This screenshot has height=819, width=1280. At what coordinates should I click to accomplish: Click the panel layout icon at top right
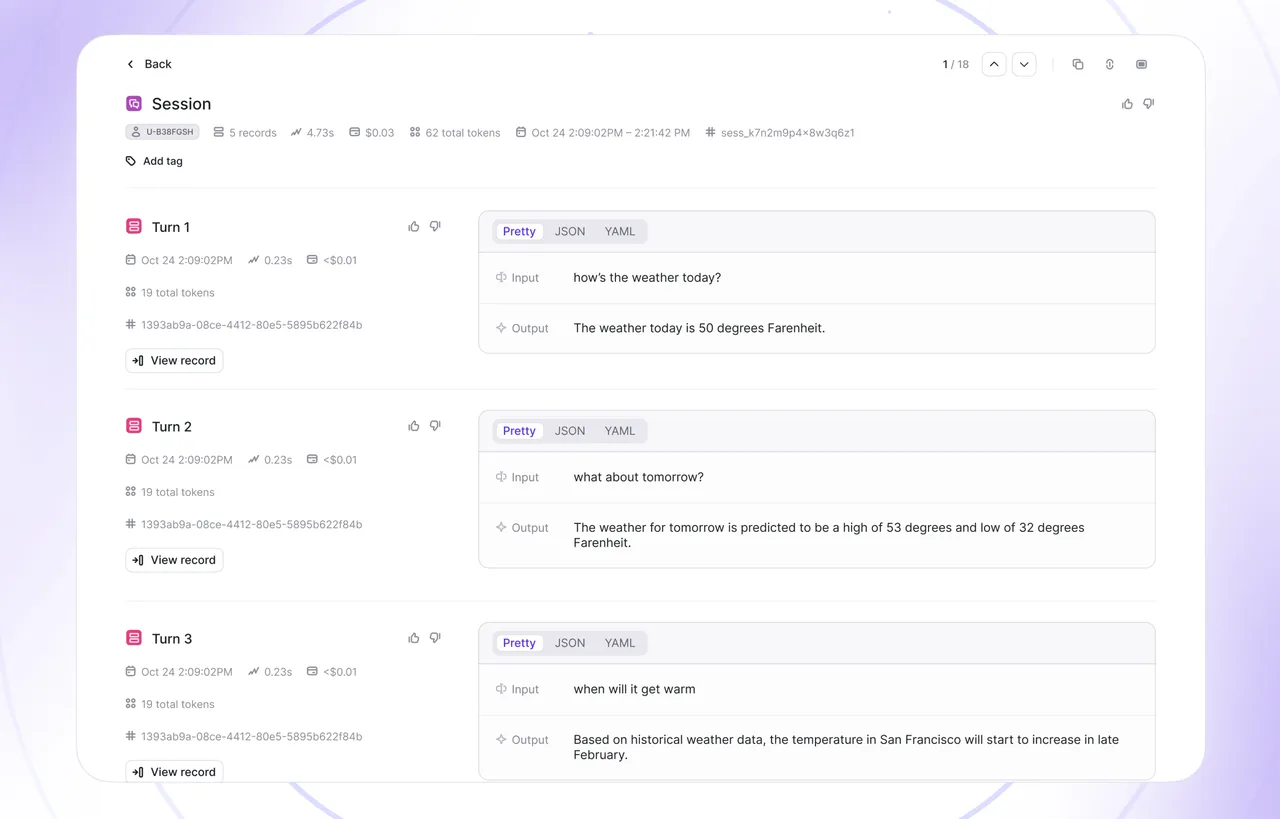[x=1142, y=64]
